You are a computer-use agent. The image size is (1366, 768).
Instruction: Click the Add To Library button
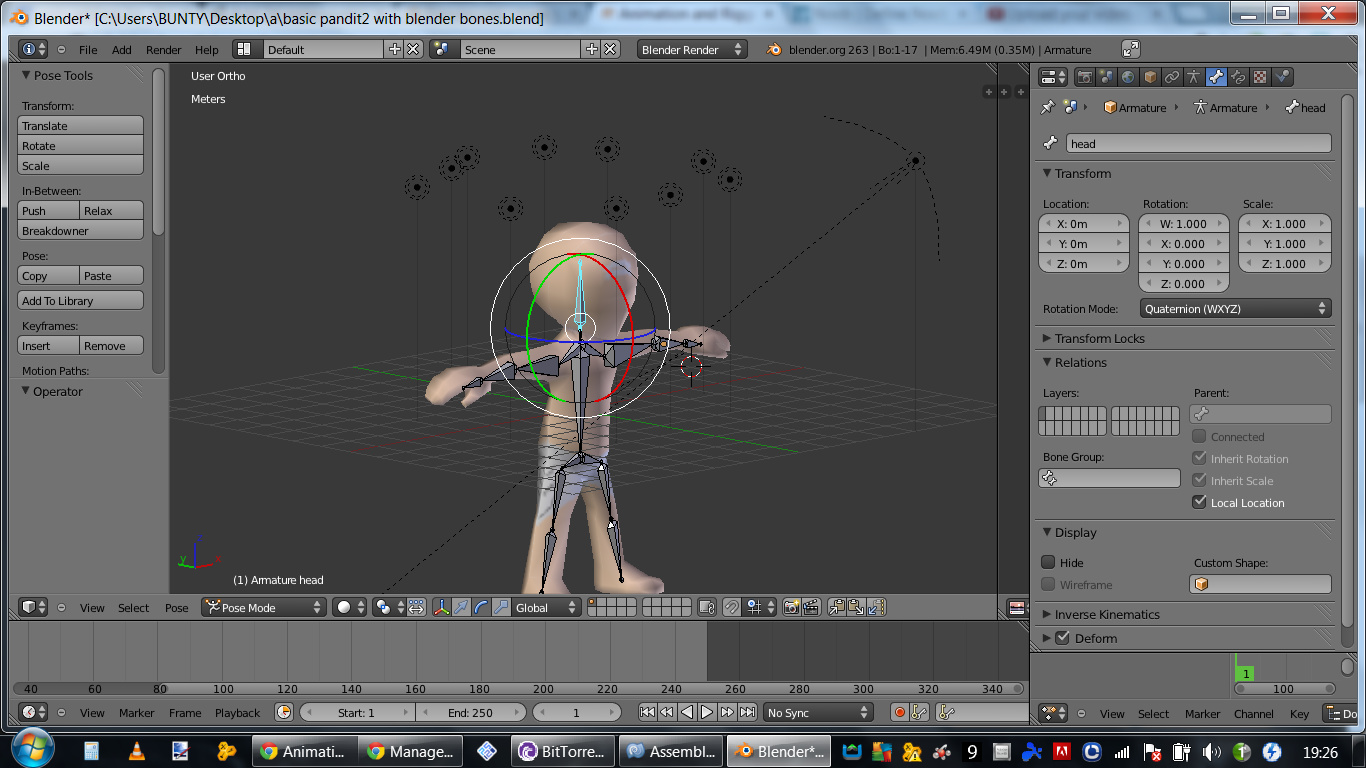(81, 300)
